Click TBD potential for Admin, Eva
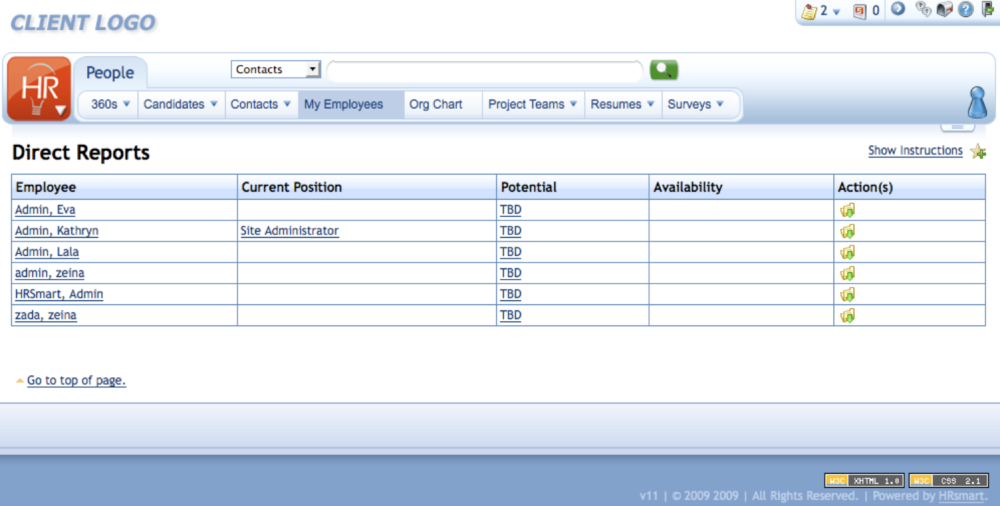The width and height of the screenshot is (1000, 506). tap(511, 210)
